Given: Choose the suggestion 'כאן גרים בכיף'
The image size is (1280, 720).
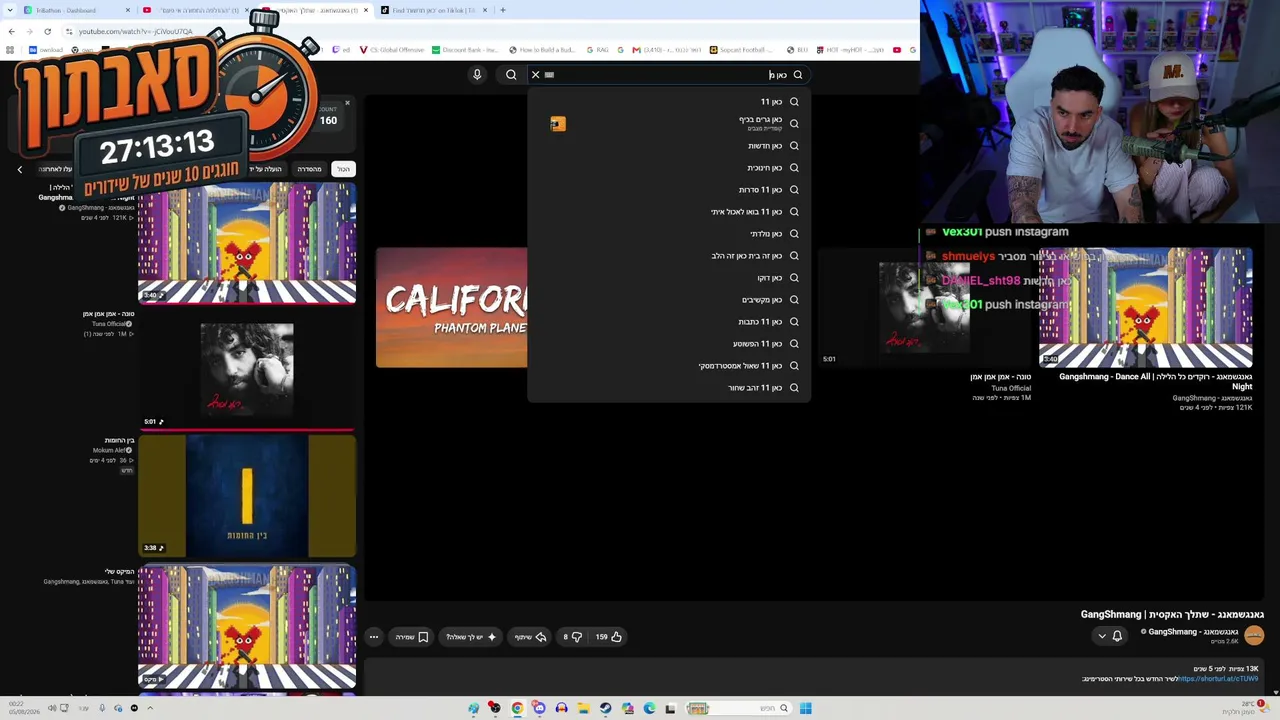Looking at the screenshot, I should (669, 124).
